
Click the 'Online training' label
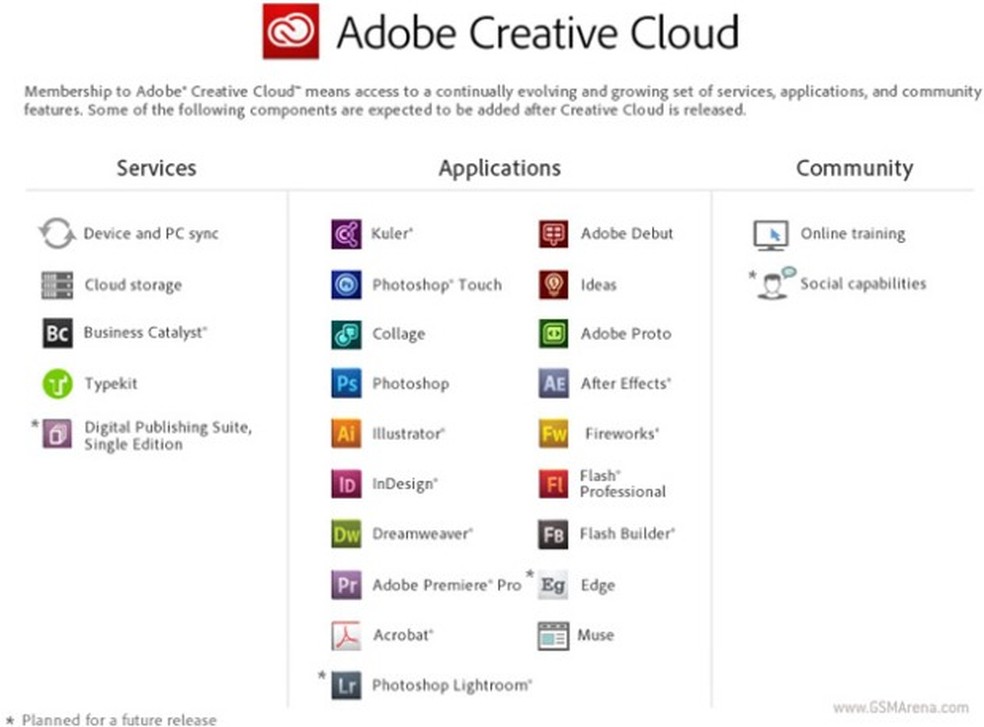click(853, 234)
